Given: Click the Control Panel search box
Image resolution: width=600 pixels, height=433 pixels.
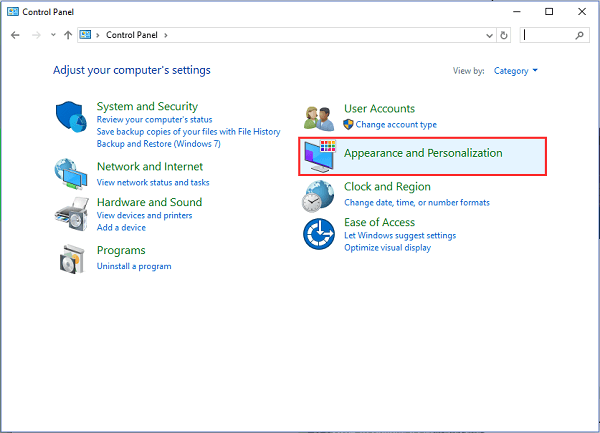Looking at the screenshot, I should click(550, 35).
